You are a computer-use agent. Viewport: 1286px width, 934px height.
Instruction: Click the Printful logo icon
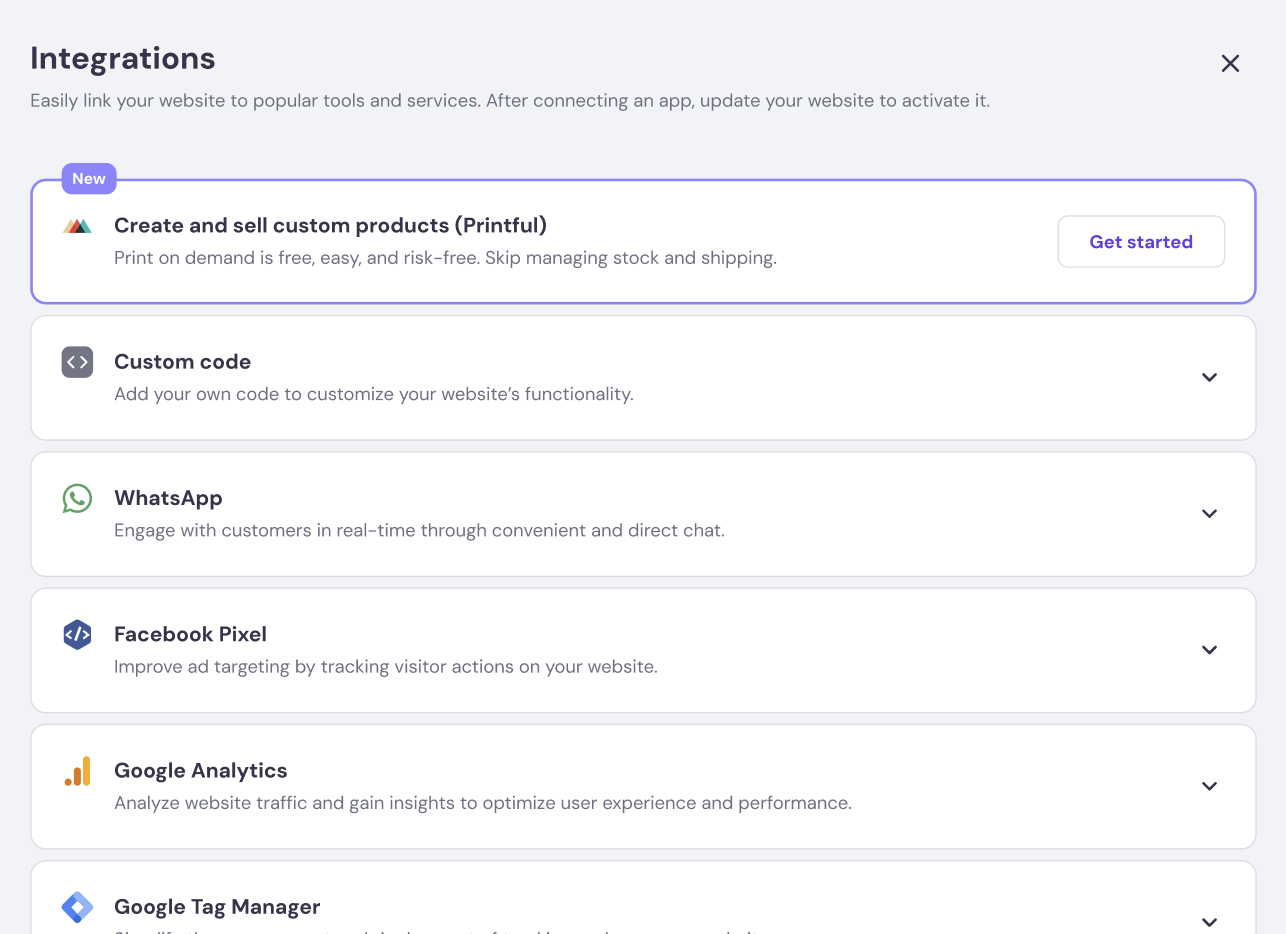coord(77,227)
